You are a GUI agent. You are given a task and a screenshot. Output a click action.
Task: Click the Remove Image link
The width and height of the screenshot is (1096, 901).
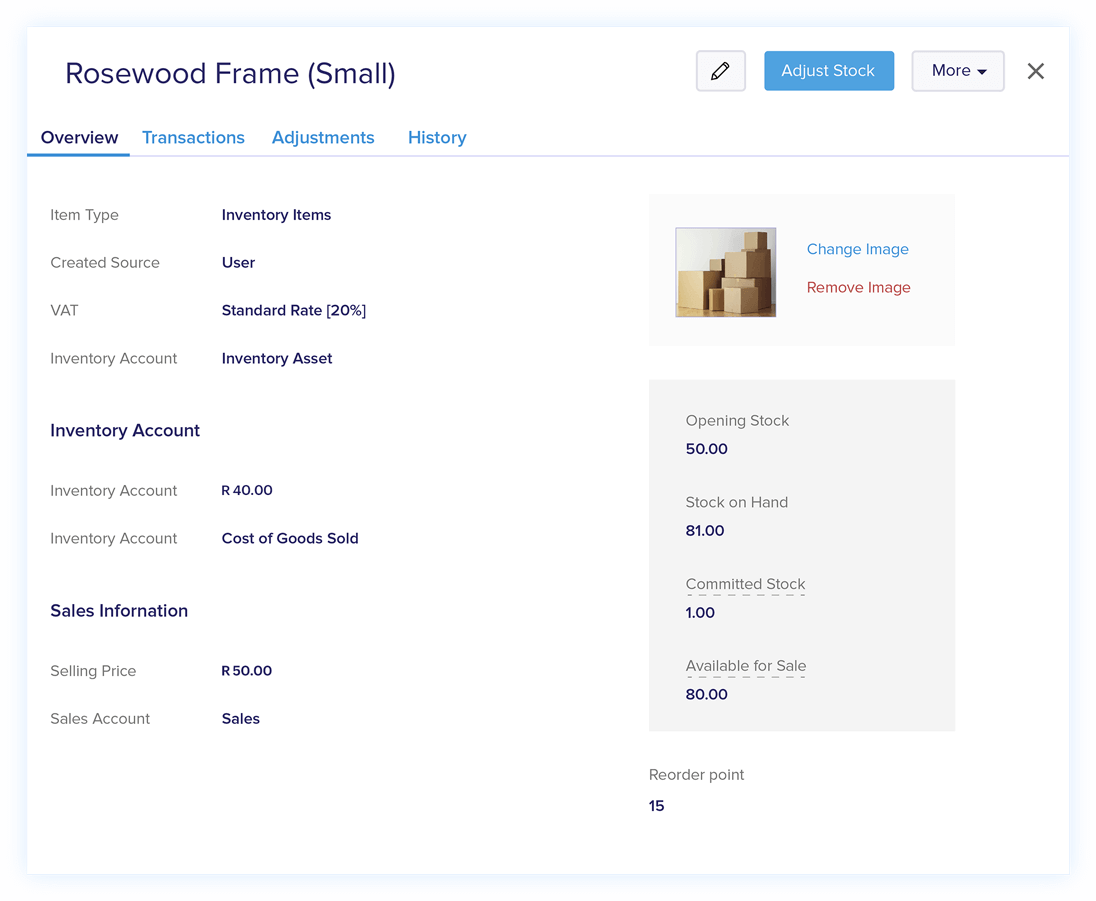(x=858, y=287)
